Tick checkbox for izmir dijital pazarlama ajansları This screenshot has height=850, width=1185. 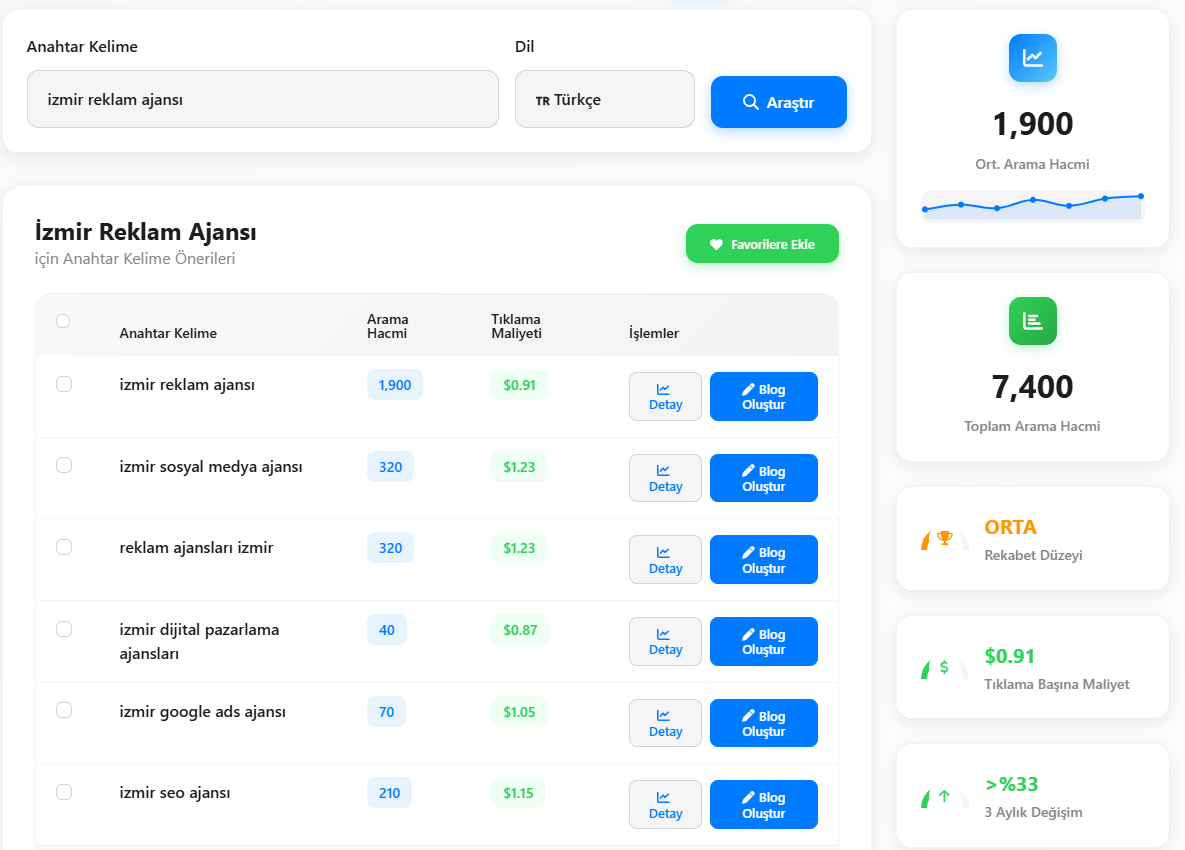[64, 629]
